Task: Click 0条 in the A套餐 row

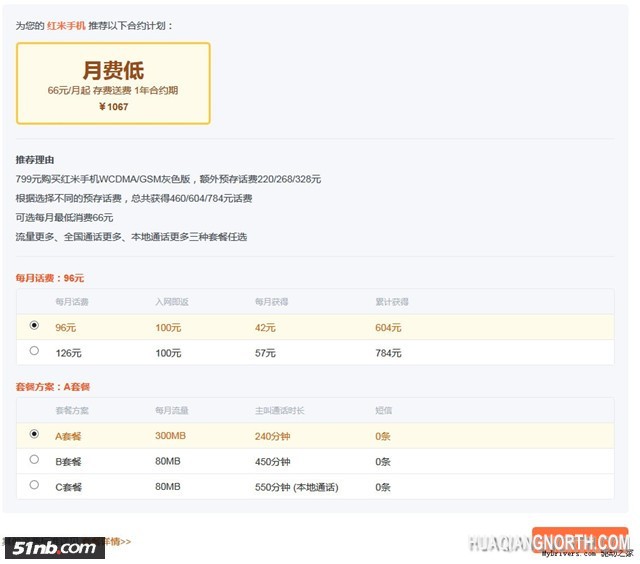Action: [x=383, y=436]
